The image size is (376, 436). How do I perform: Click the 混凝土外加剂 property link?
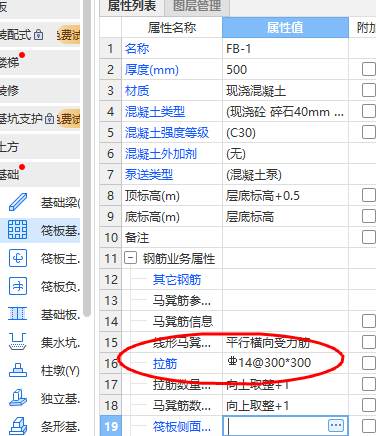tap(161, 154)
